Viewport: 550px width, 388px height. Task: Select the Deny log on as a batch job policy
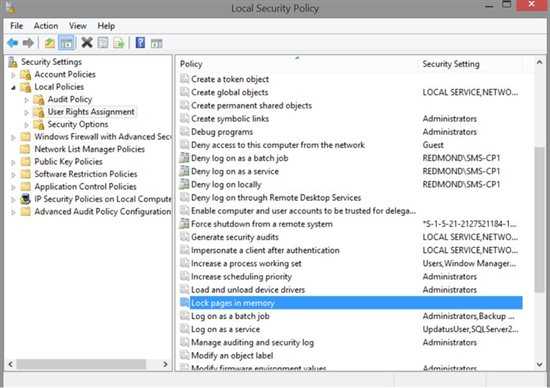click(240, 158)
